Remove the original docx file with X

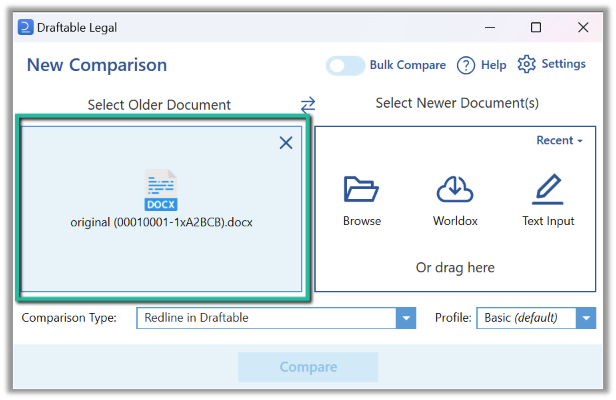pyautogui.click(x=286, y=143)
